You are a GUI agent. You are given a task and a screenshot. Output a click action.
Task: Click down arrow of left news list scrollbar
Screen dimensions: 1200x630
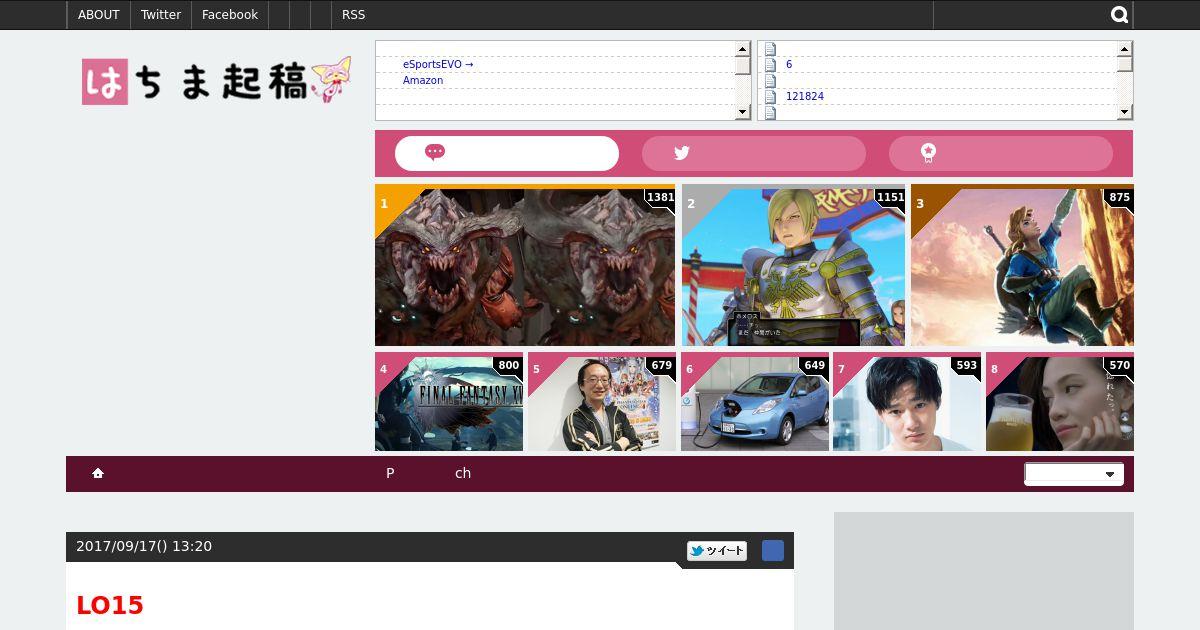742,112
